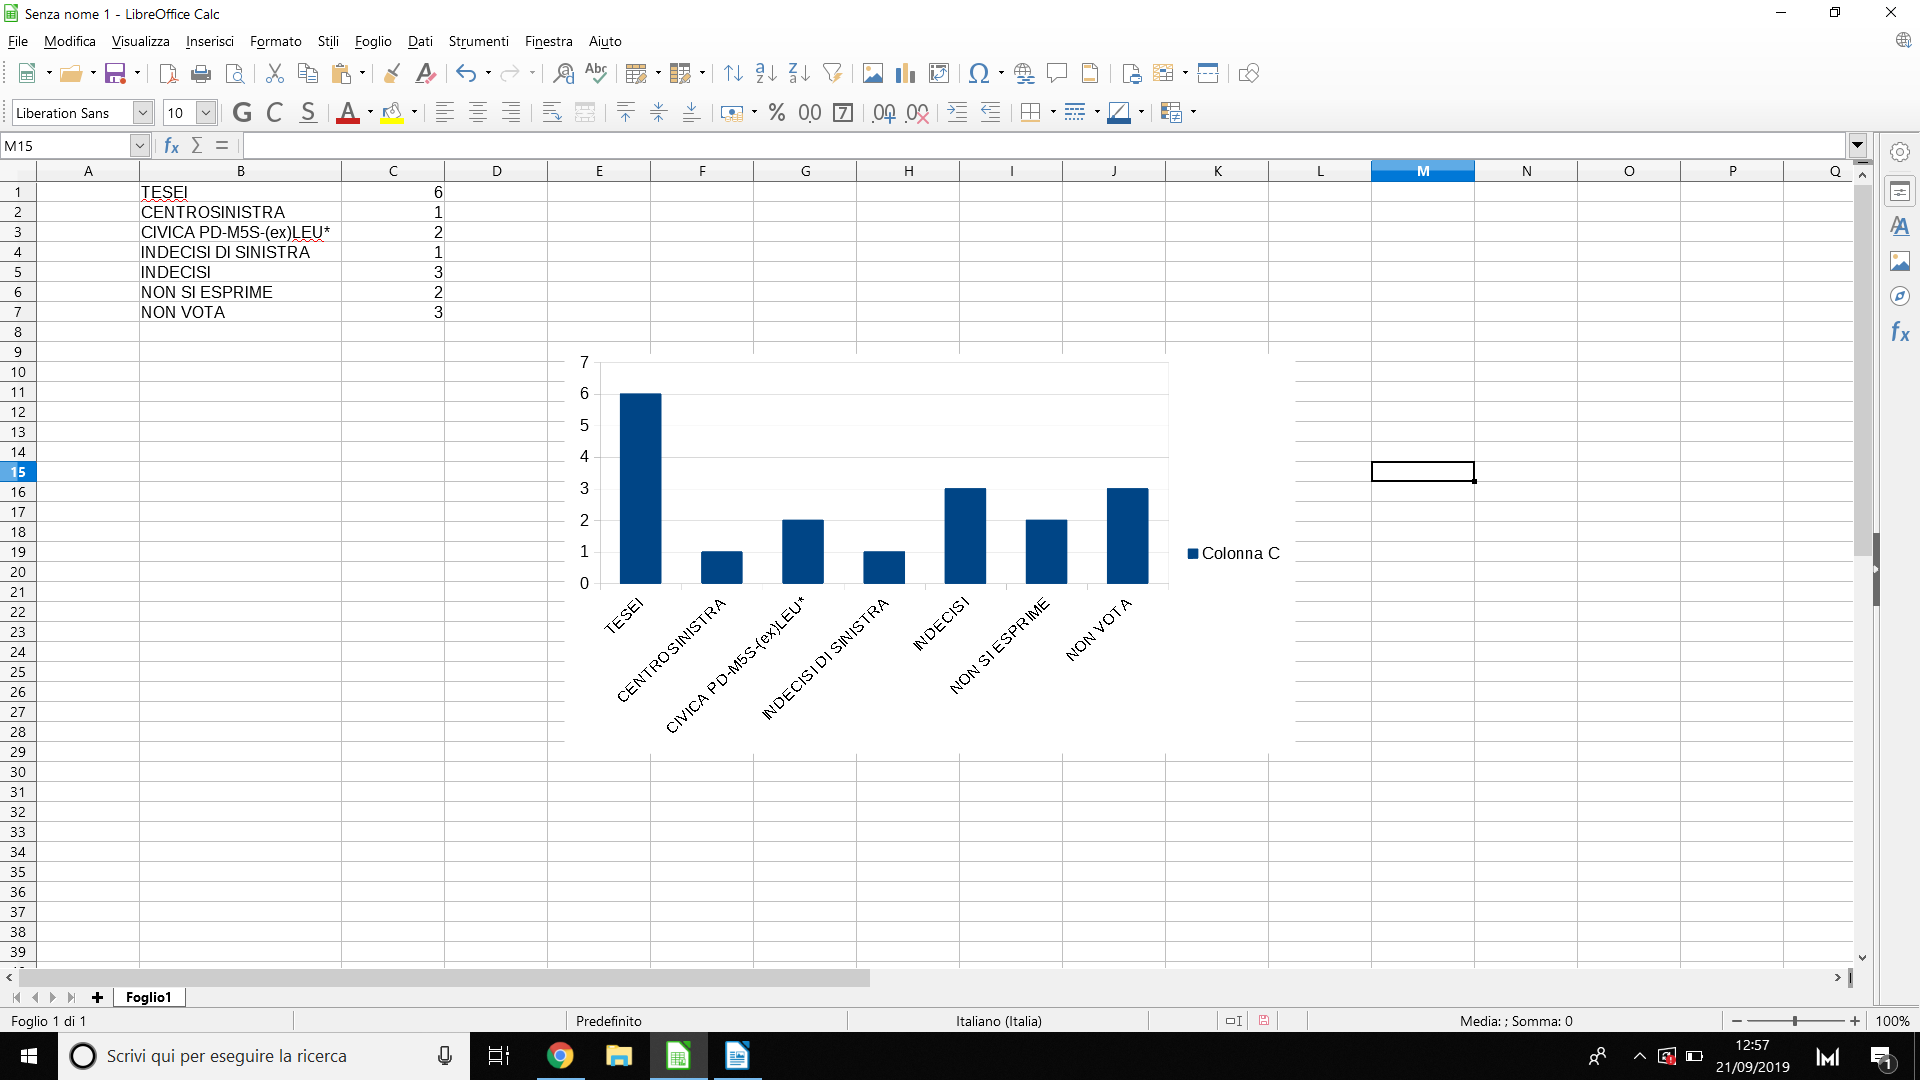
Task: Toggle underline formatting S button
Action: pos(308,113)
